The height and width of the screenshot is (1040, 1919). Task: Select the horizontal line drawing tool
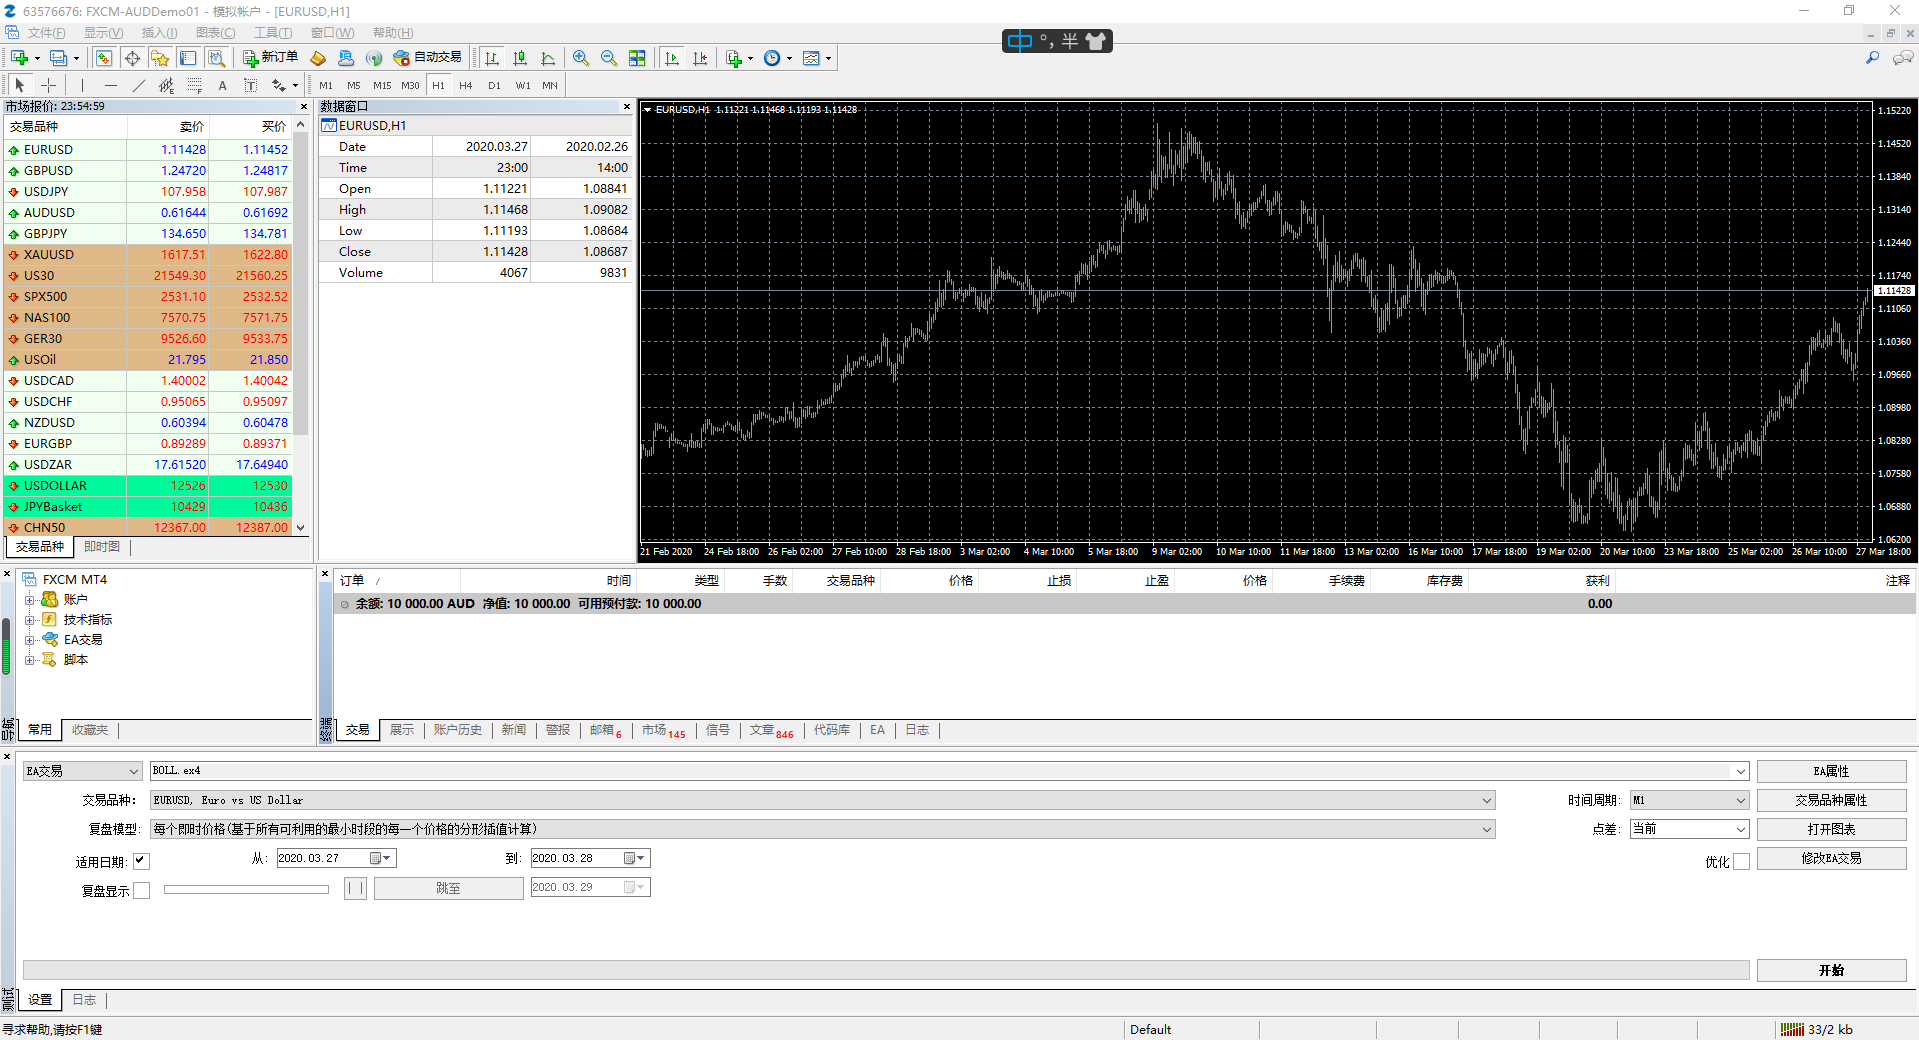(111, 85)
